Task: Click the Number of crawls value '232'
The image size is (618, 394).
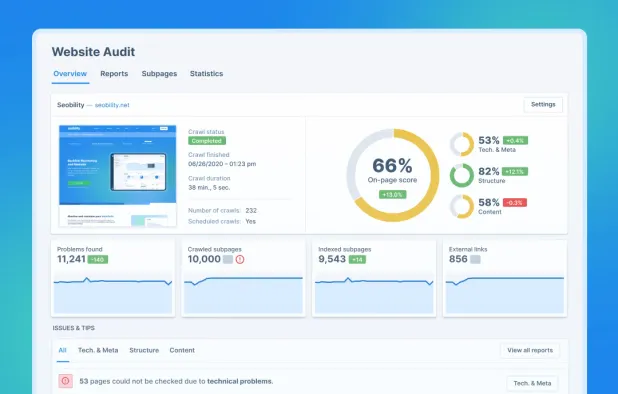Action: (x=251, y=210)
